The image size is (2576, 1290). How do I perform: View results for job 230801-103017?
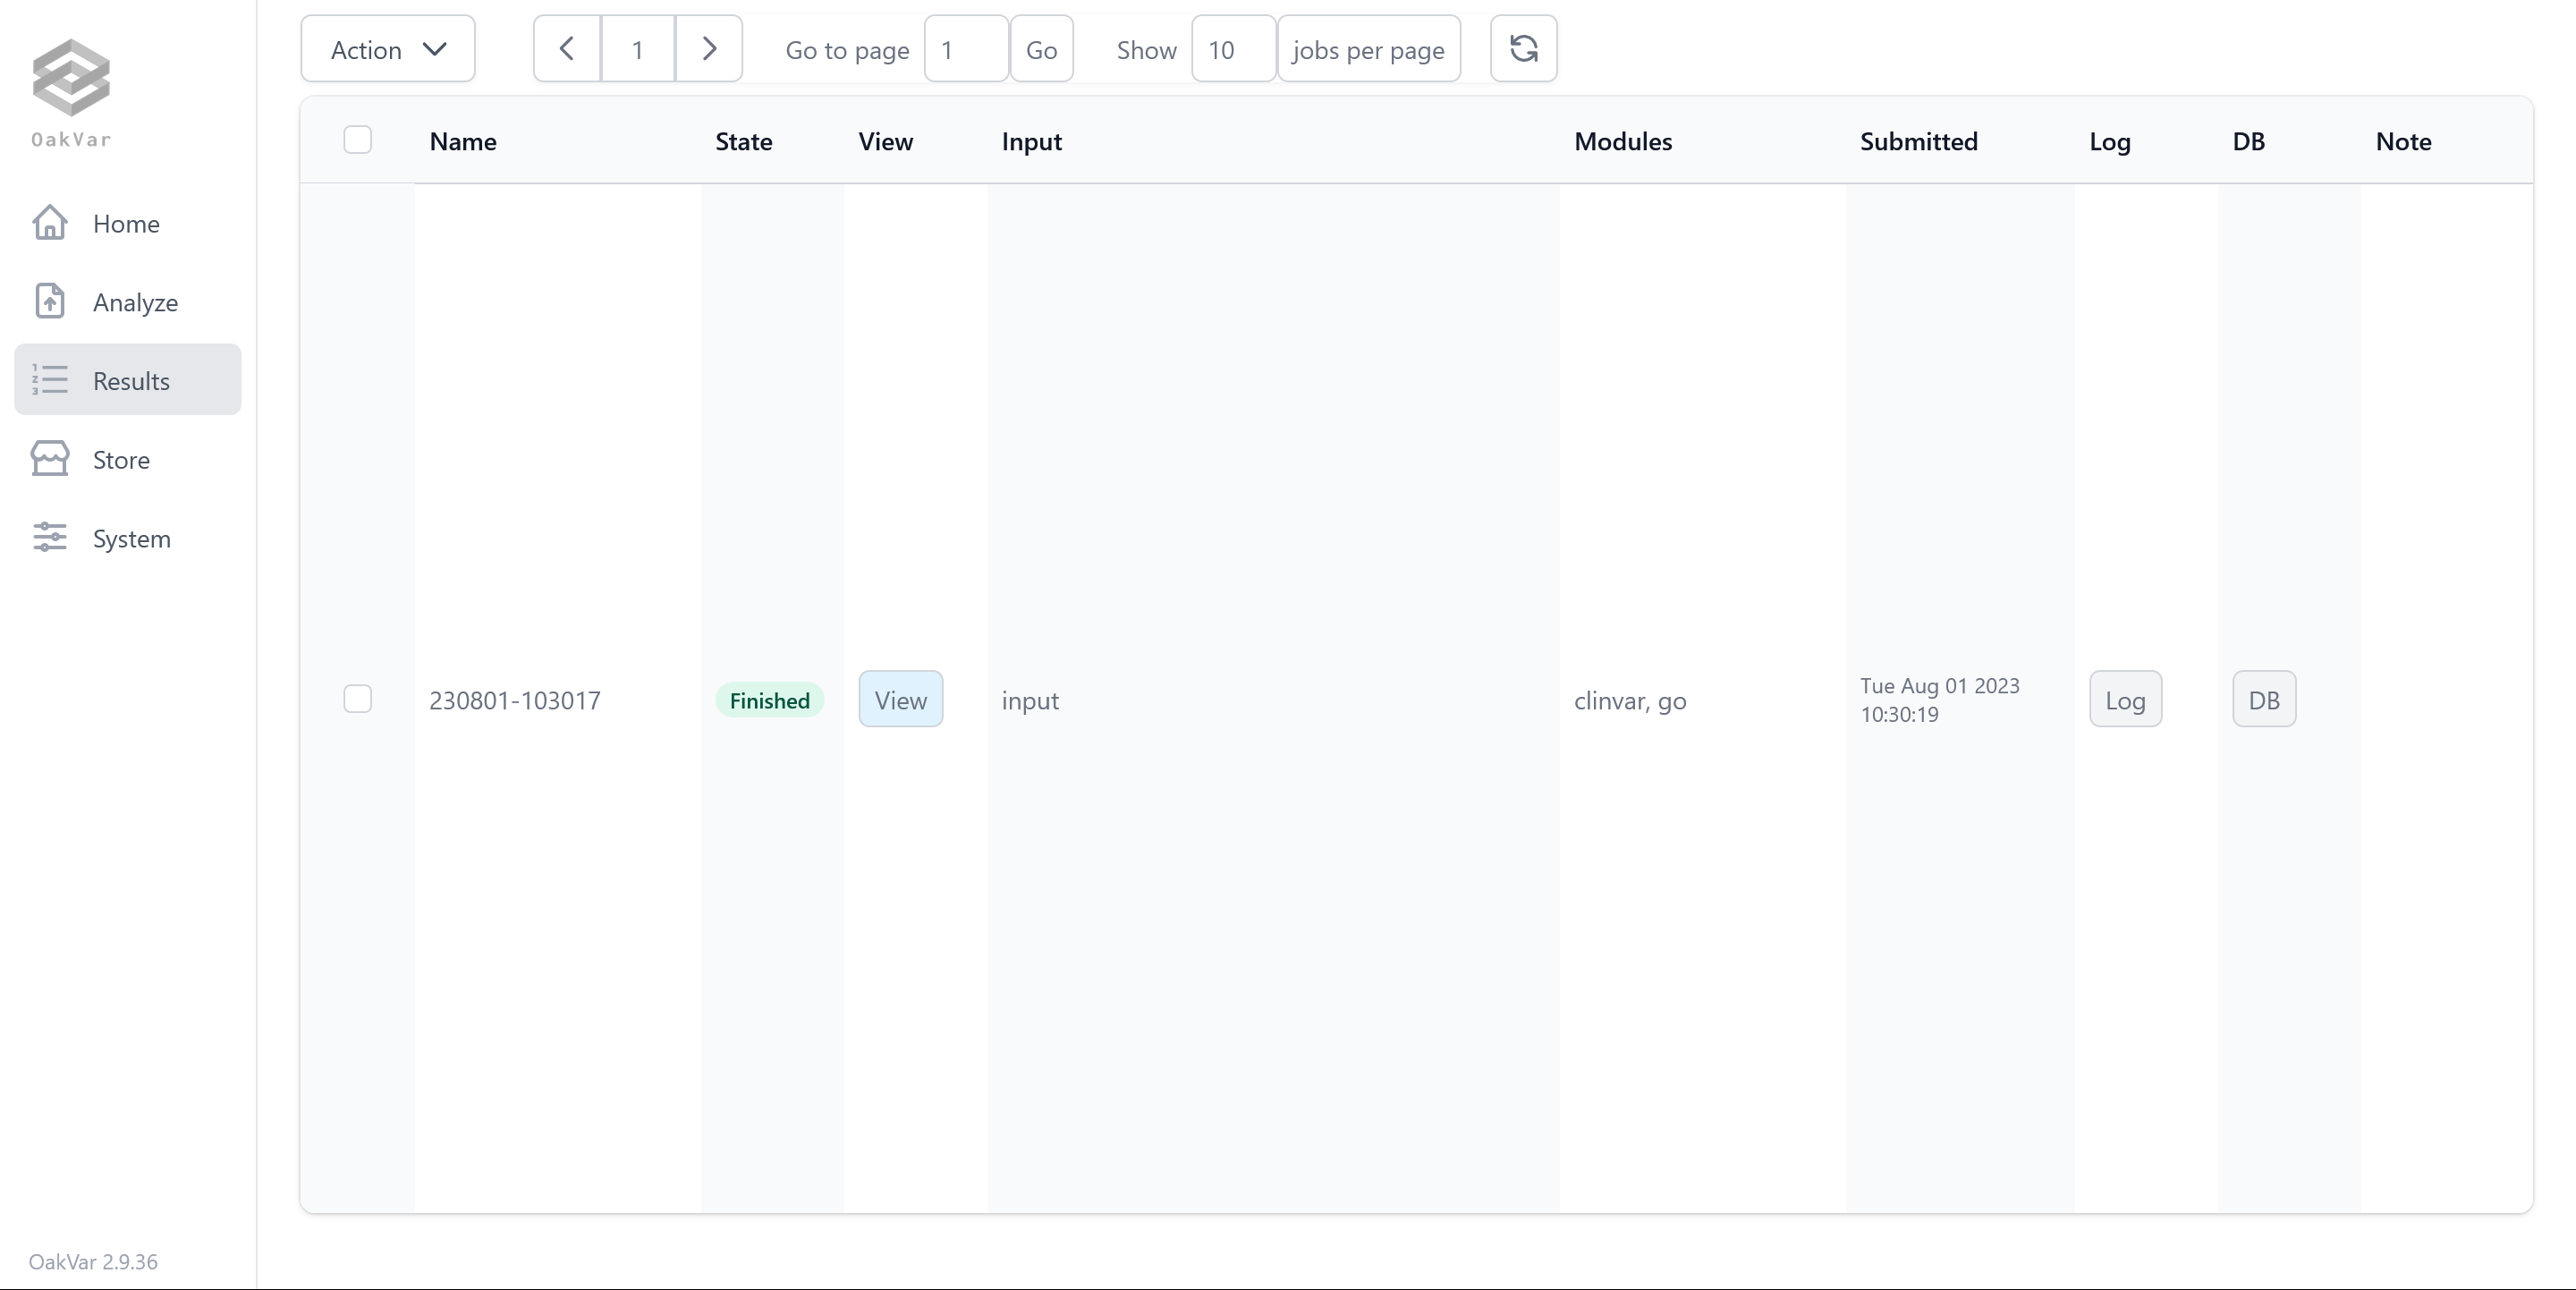tap(900, 700)
